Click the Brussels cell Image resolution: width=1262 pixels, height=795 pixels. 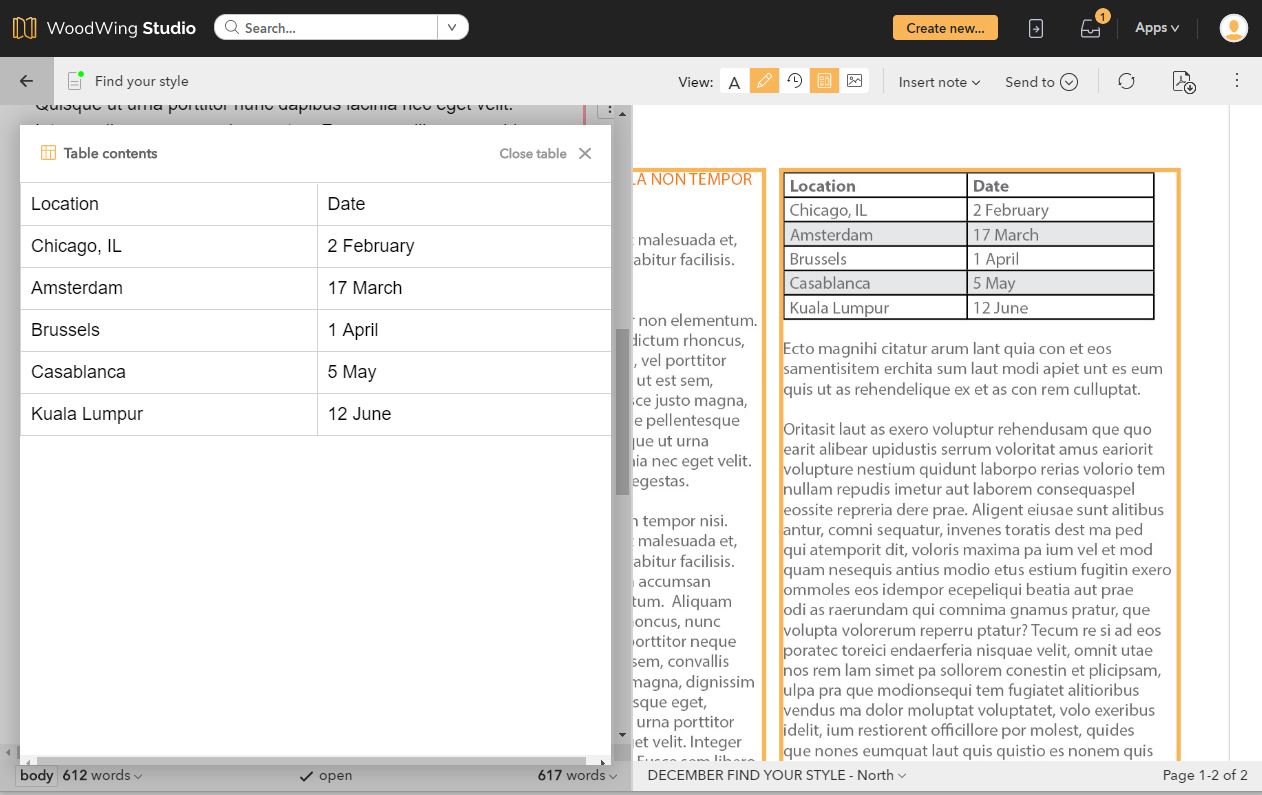(x=169, y=330)
